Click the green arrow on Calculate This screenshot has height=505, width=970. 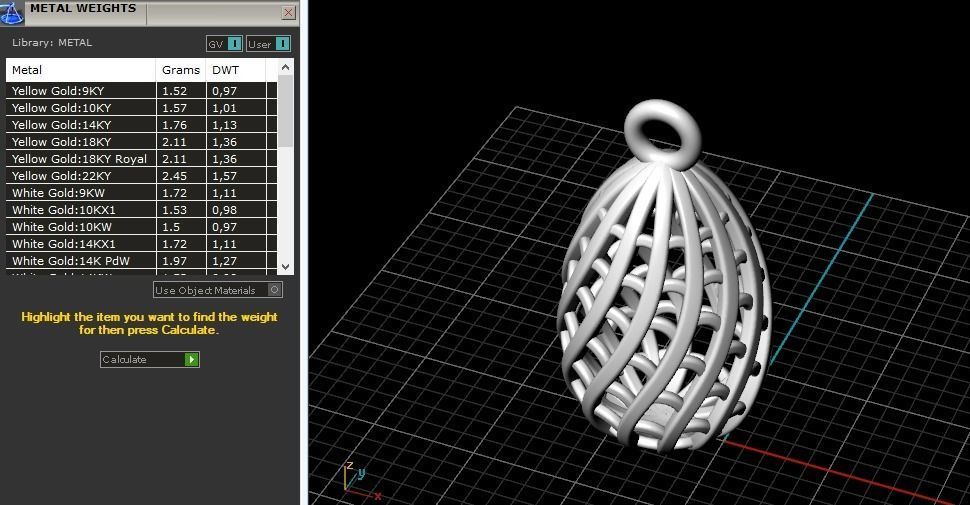click(x=192, y=360)
